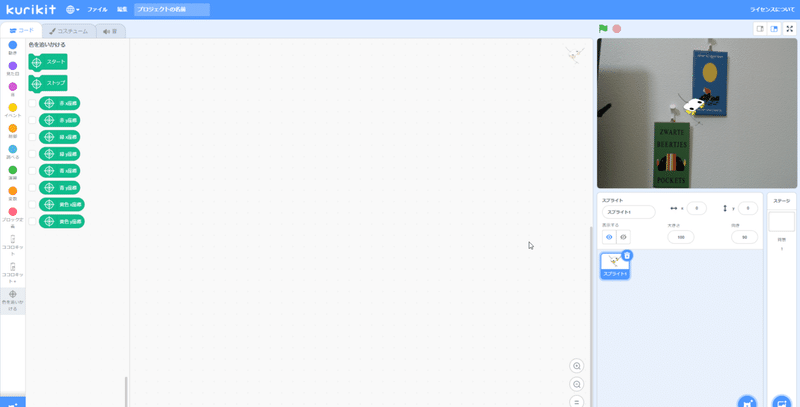Tick the checkbox beside 黄色 y座標
Screen dimensions: 800x407
(x=32, y=221)
